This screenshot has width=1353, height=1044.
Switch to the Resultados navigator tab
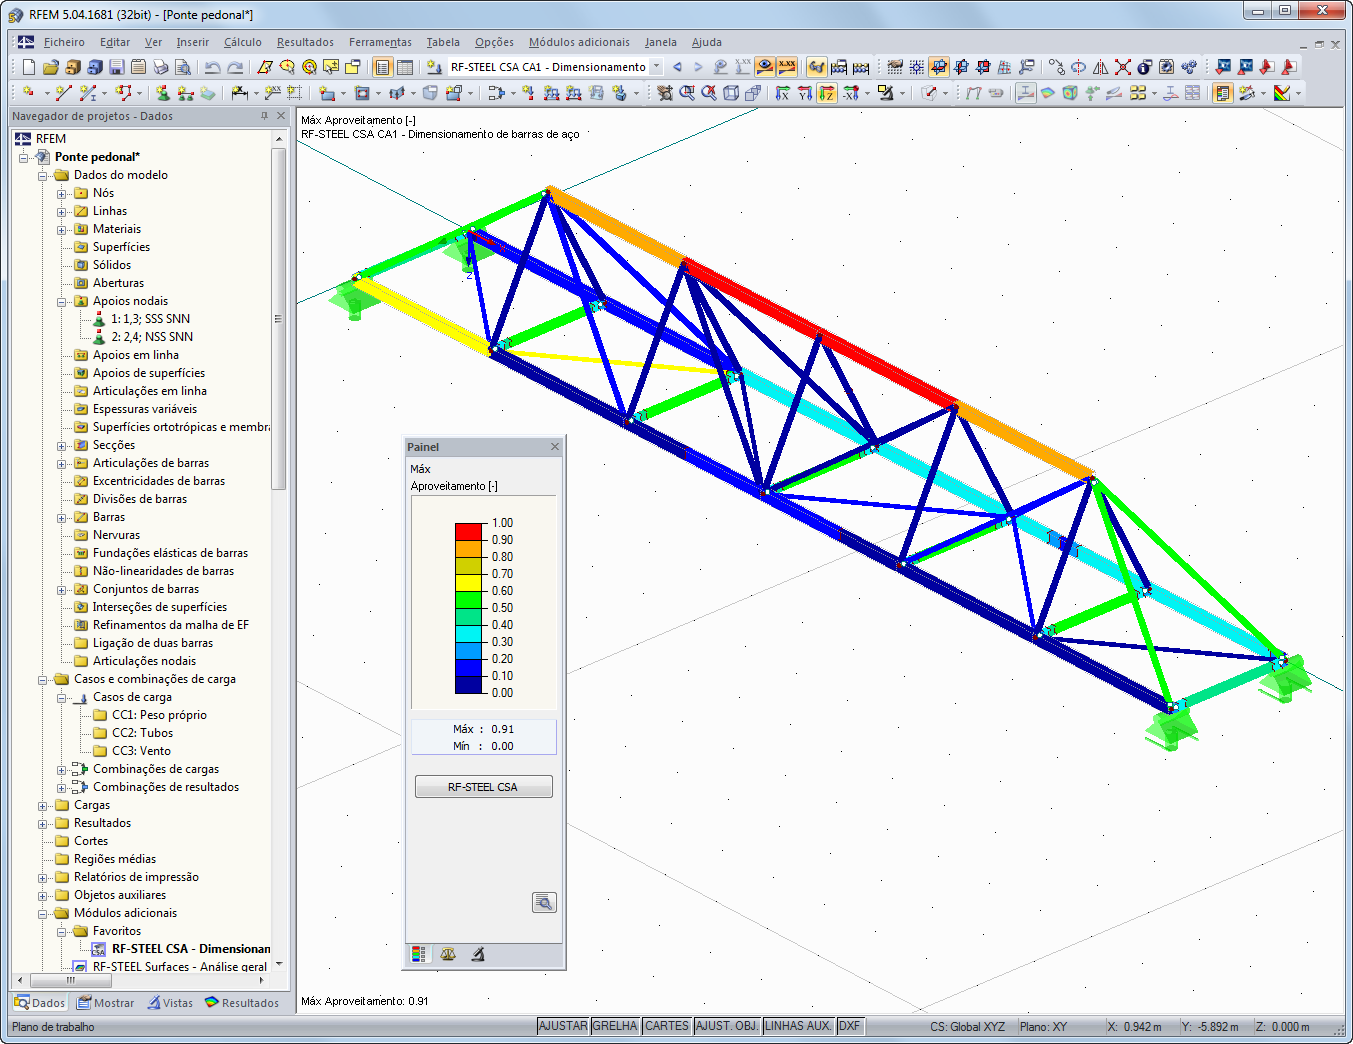pyautogui.click(x=242, y=1003)
